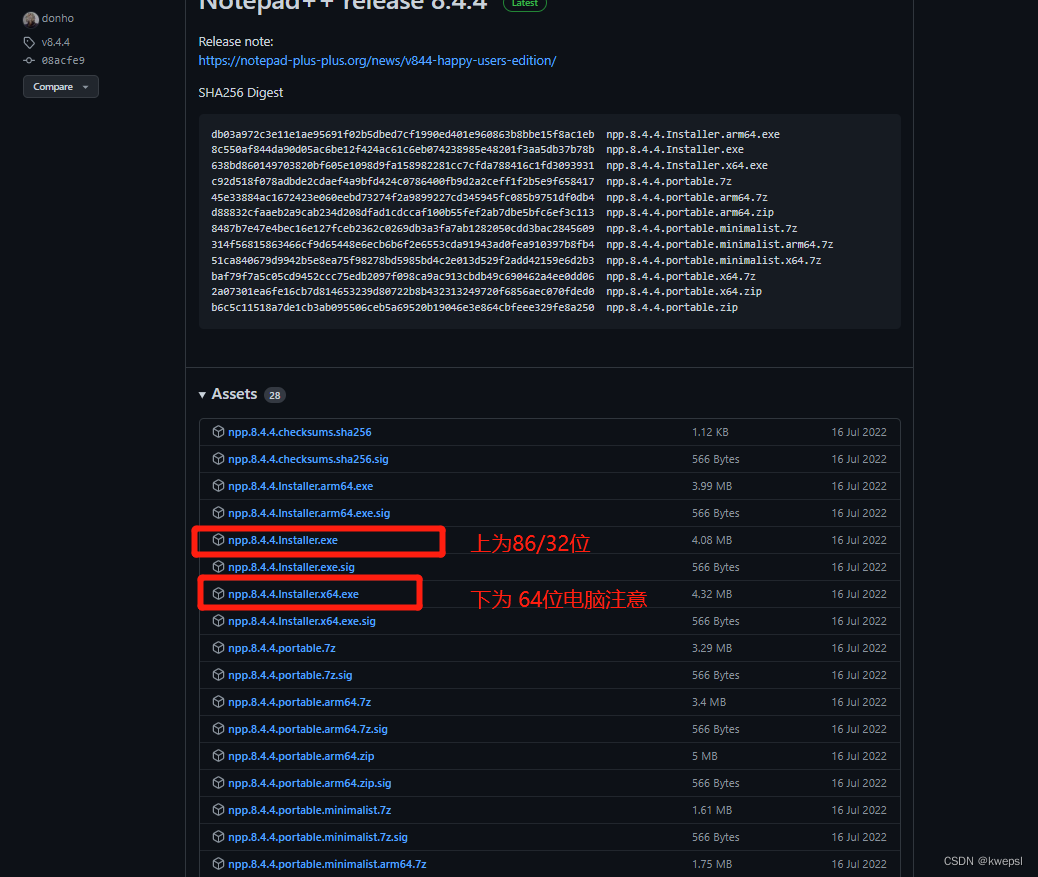
Task: Download npp.8.4.4.Installer.x64.exe.sig
Action: [302, 622]
